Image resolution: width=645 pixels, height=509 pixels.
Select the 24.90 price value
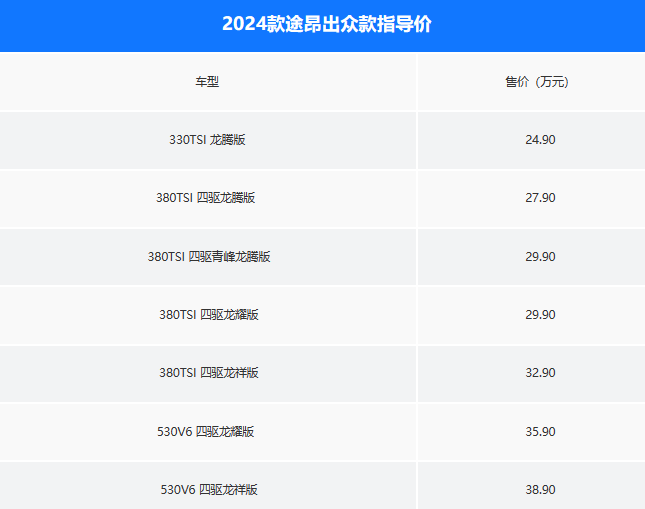[x=540, y=140]
